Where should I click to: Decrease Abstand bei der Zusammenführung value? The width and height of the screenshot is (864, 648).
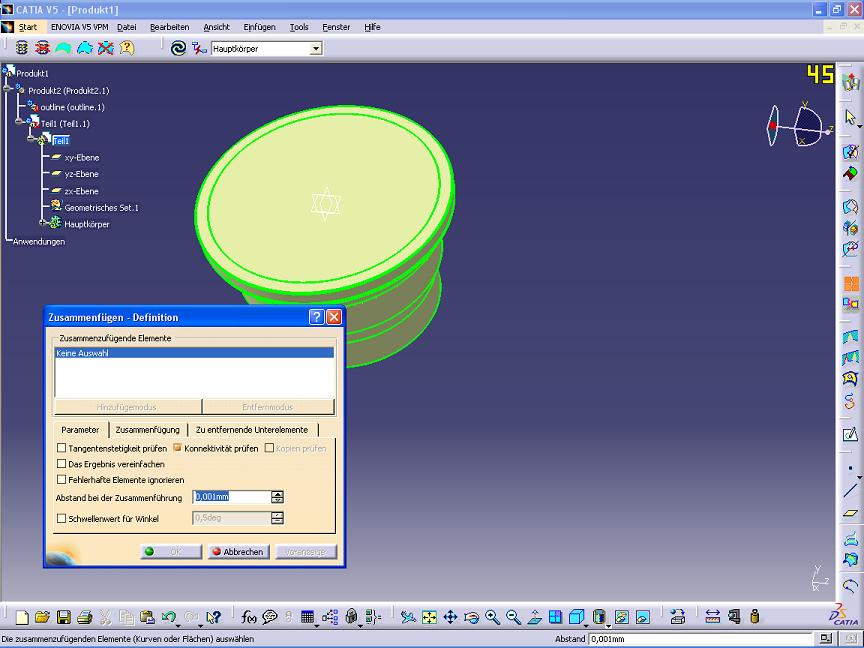coord(278,500)
